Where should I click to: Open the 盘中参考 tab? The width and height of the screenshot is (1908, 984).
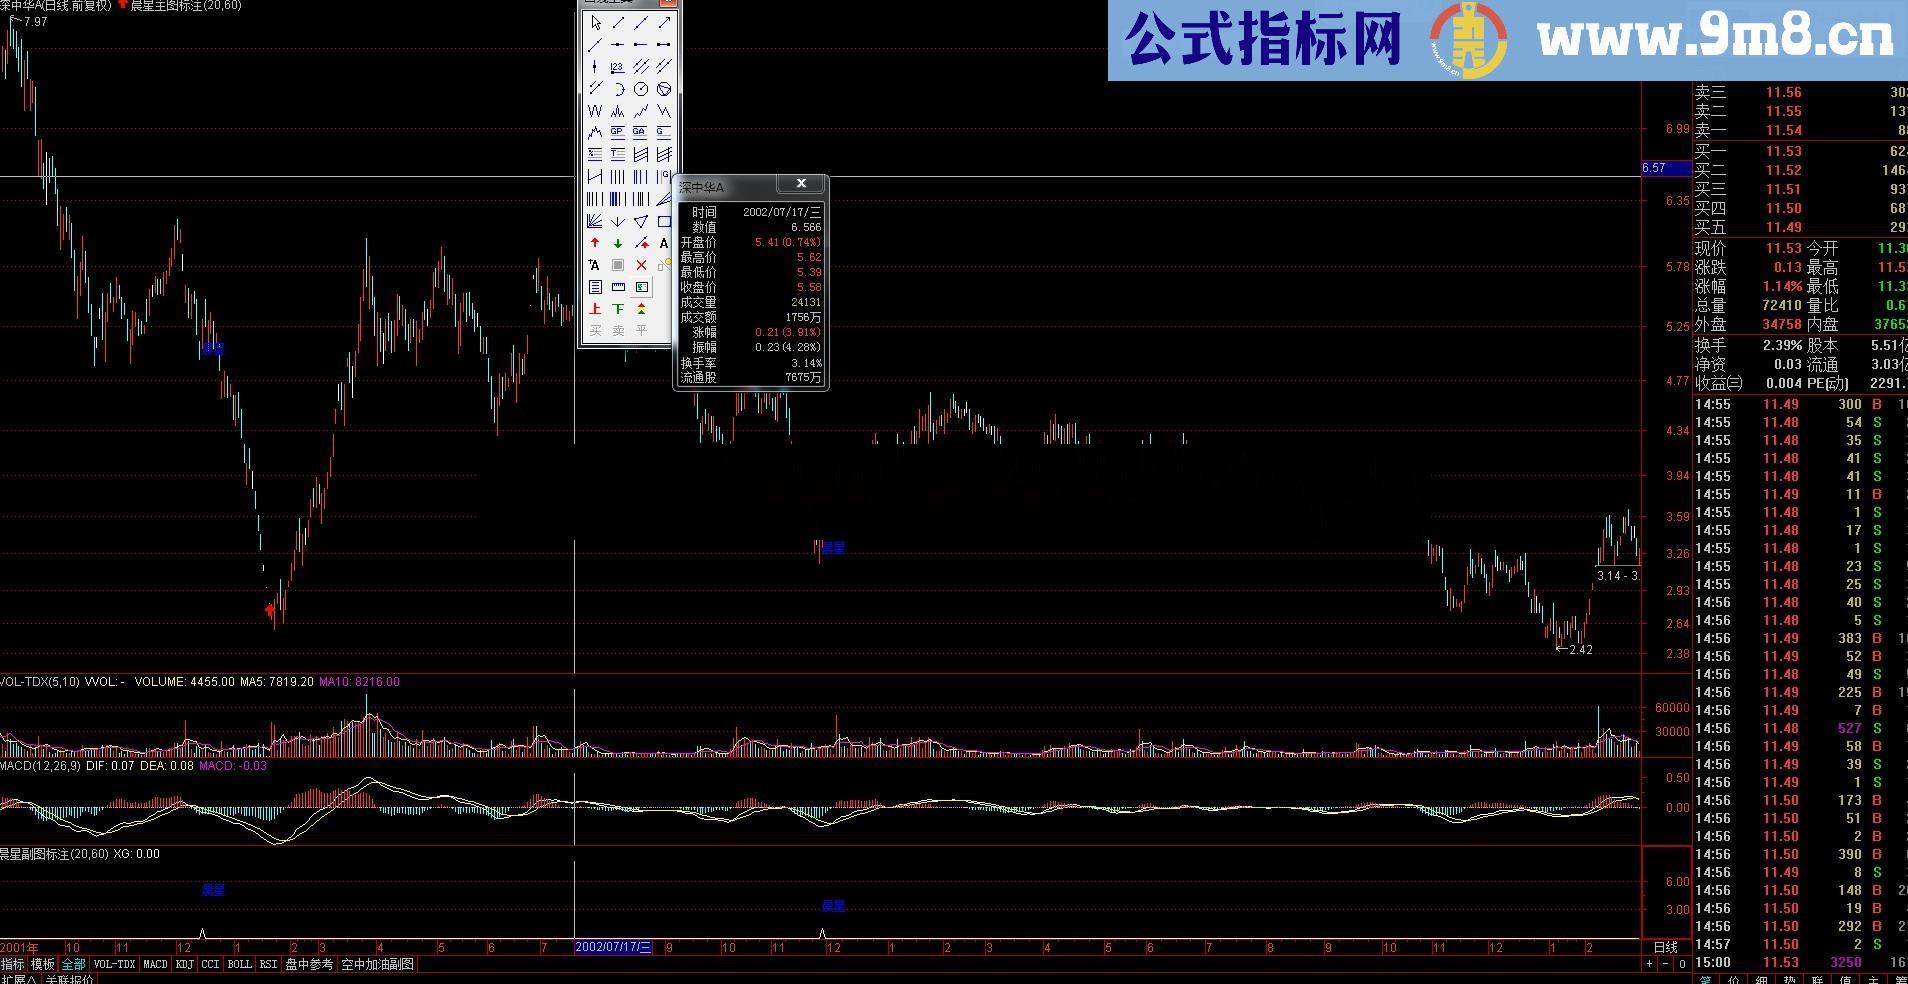click(309, 964)
